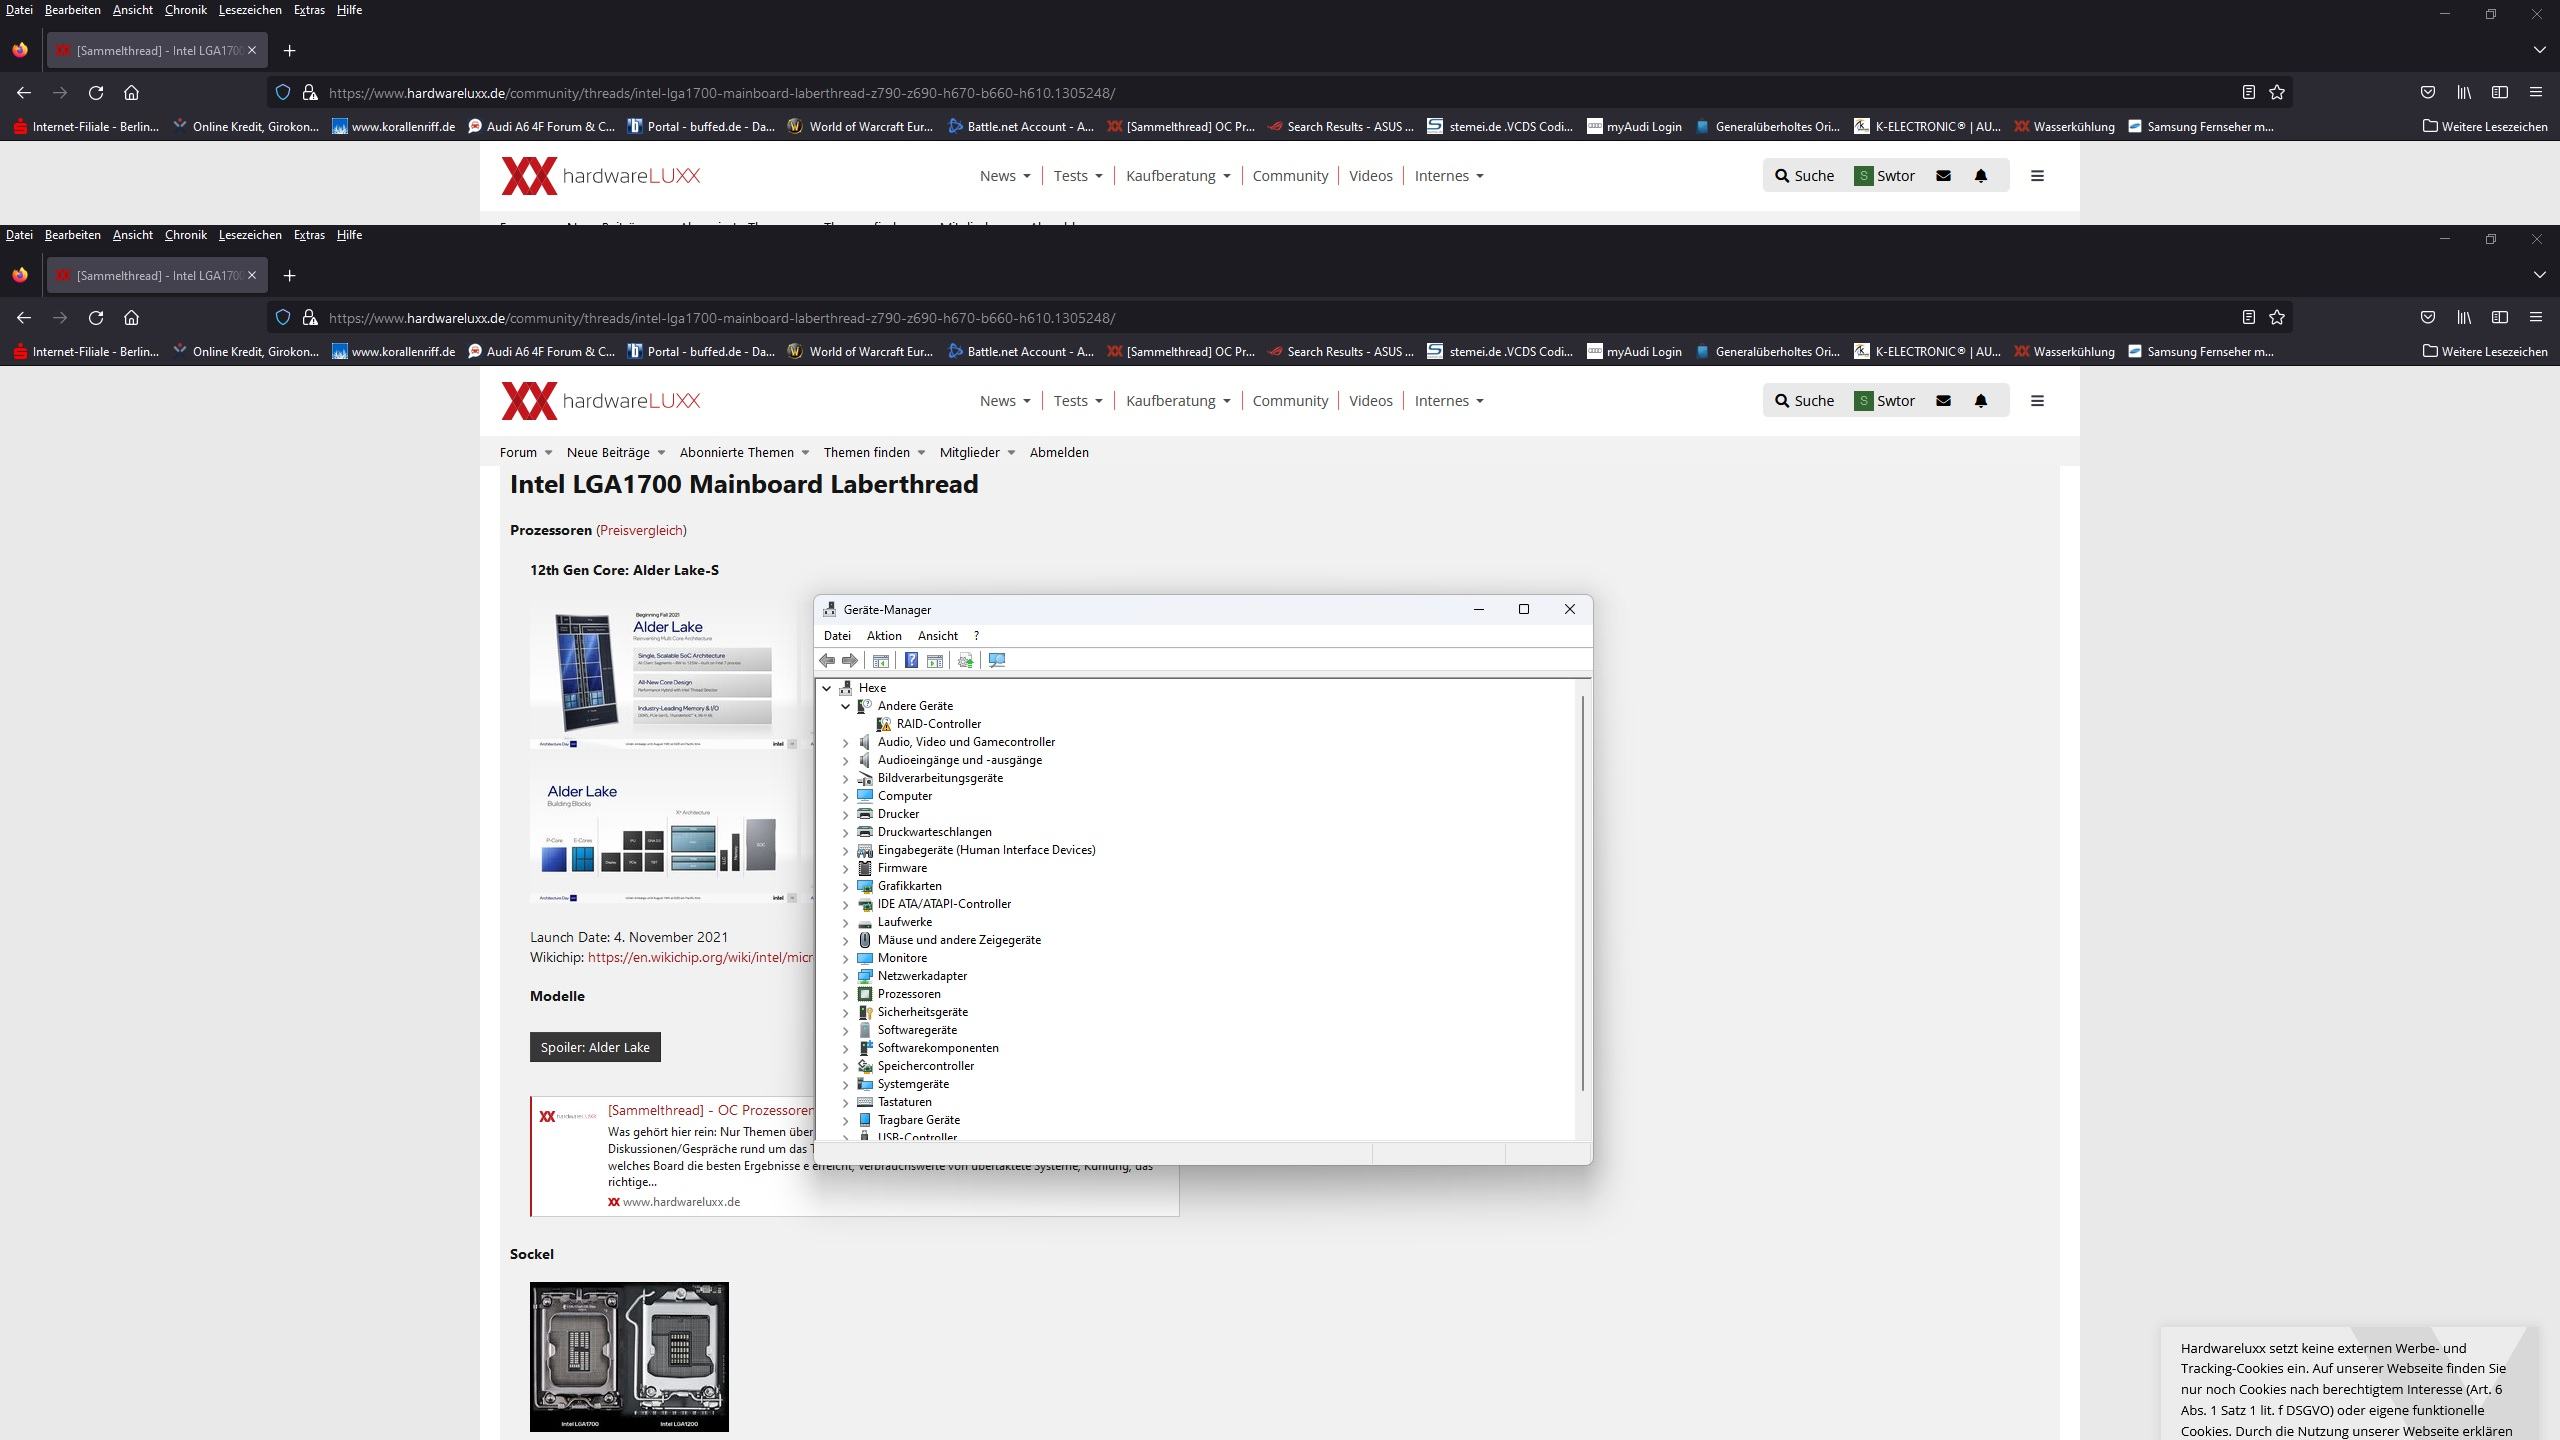The image size is (2560, 1440).
Task: Collapse the Andere Geräte node
Action: point(846,706)
